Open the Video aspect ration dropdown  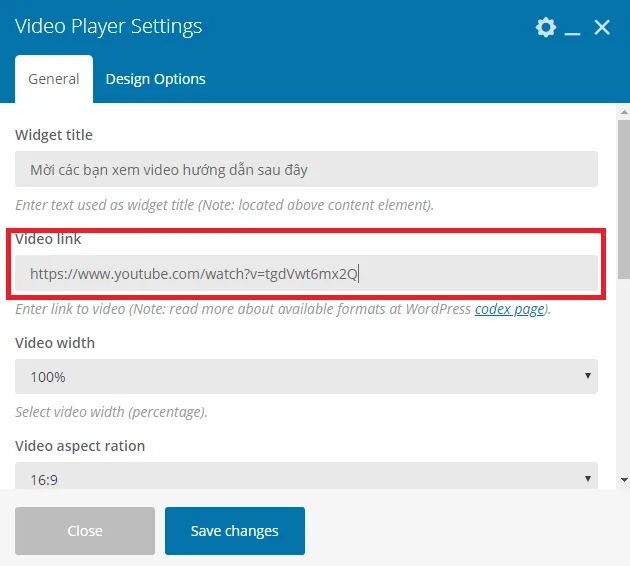[306, 477]
